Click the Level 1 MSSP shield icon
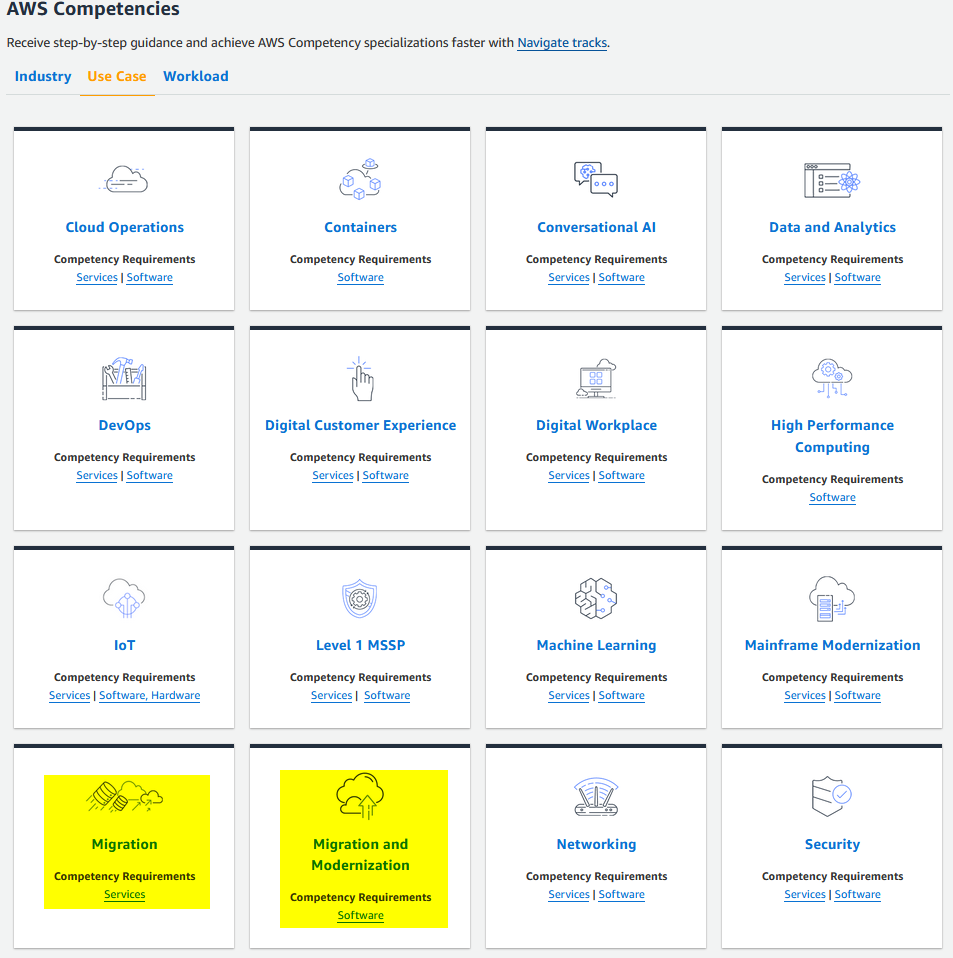953x958 pixels. [x=360, y=599]
